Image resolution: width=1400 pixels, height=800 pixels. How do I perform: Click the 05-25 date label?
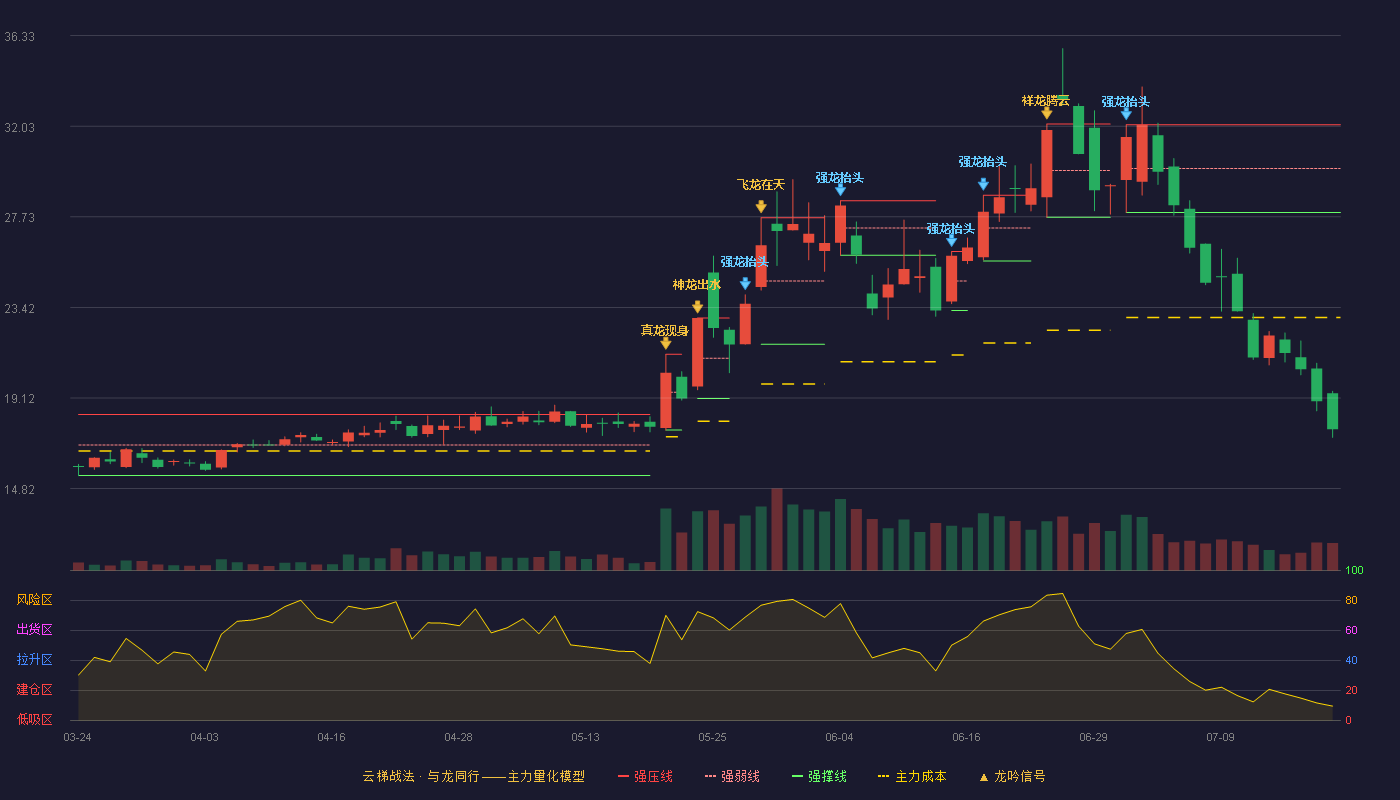(x=712, y=737)
